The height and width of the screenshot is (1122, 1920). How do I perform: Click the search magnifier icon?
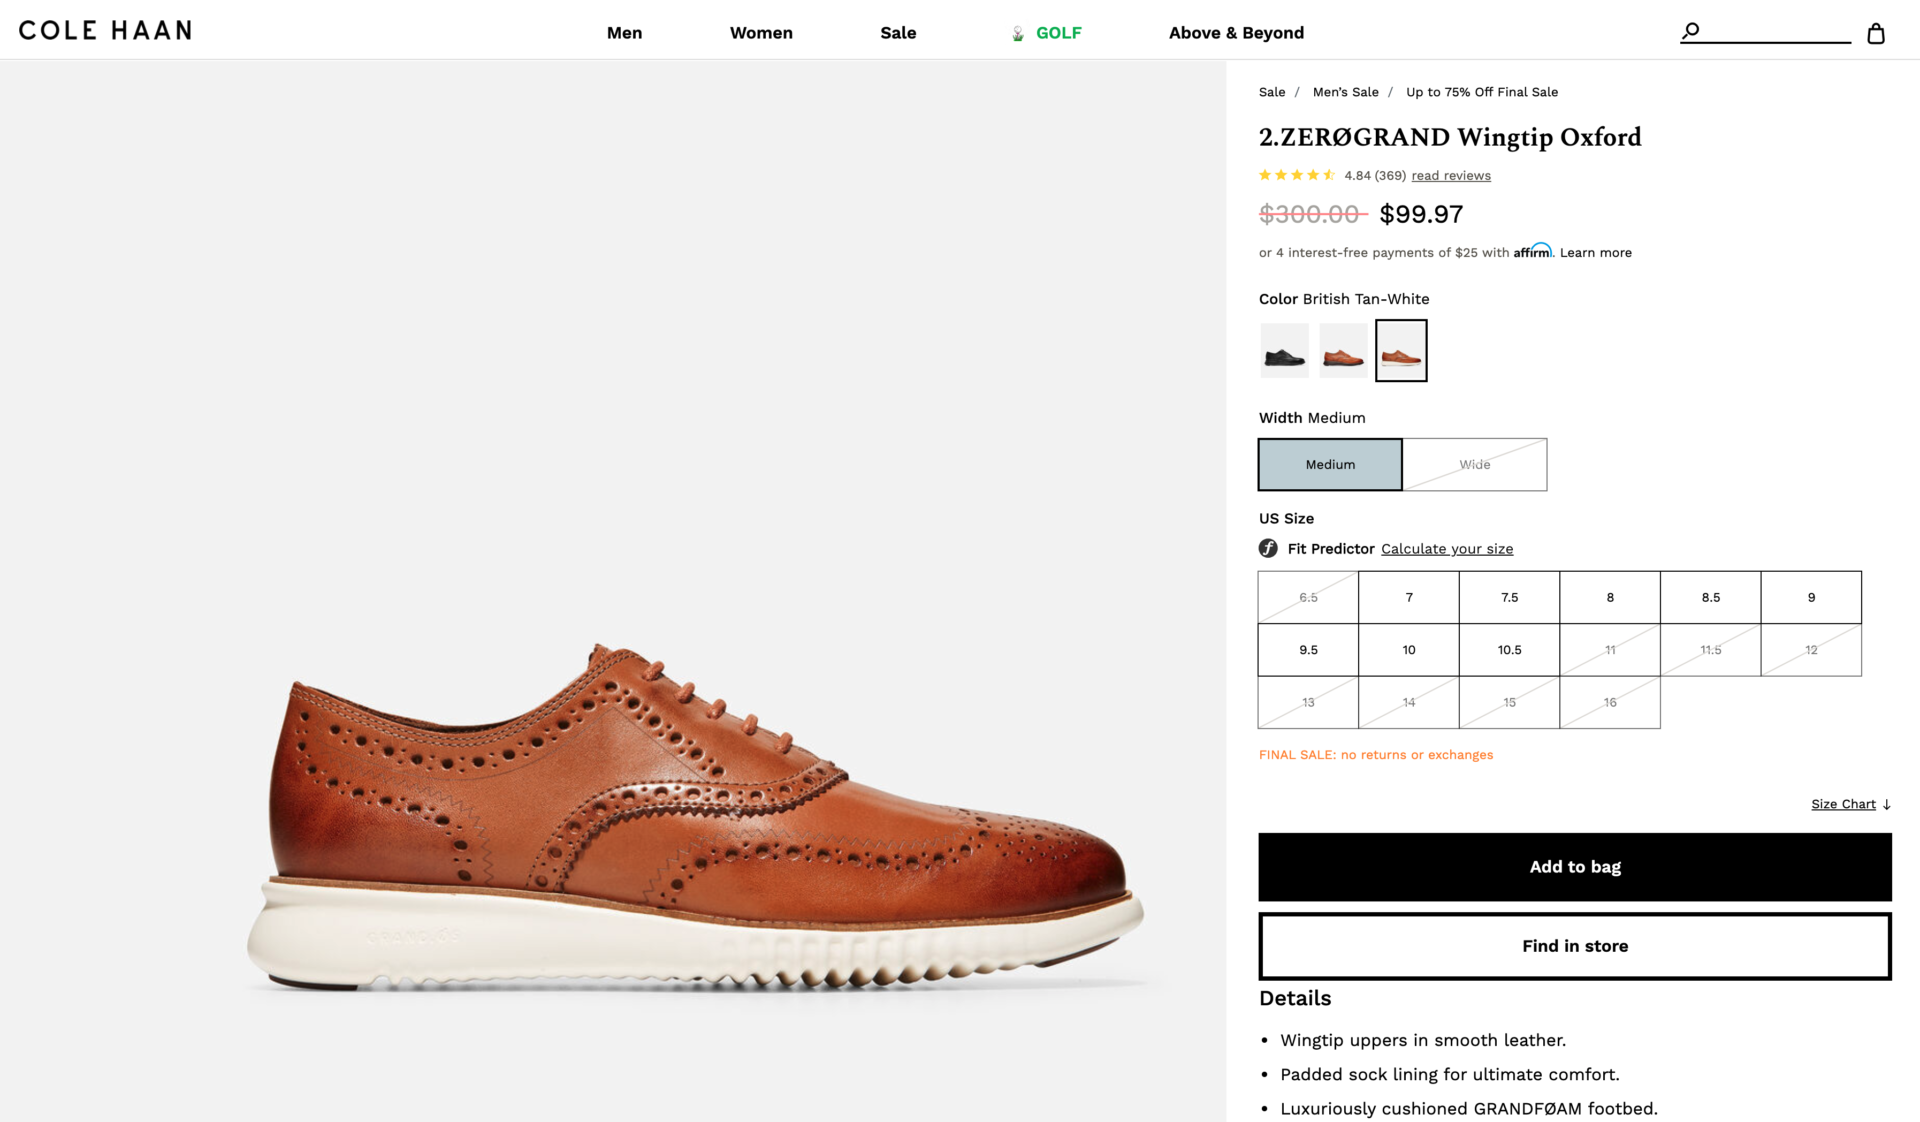[1690, 31]
